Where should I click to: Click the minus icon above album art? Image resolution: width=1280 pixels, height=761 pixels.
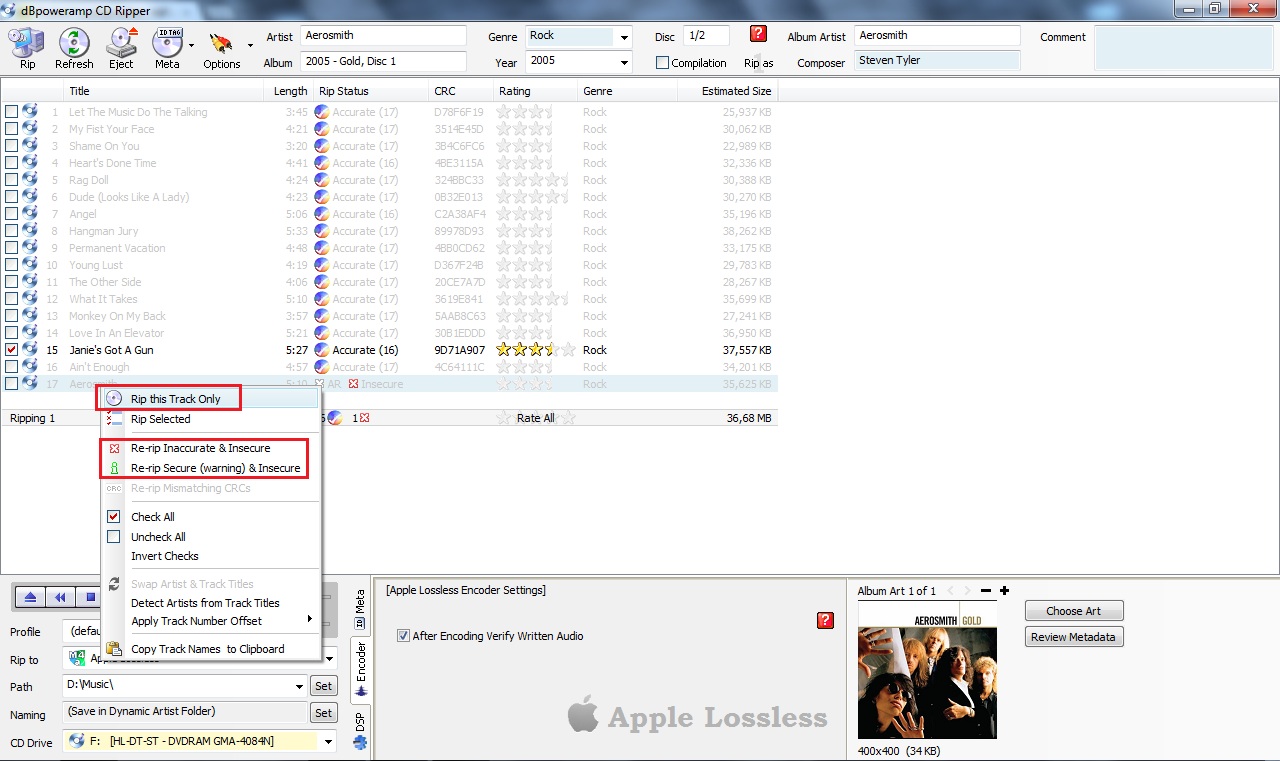coord(986,591)
